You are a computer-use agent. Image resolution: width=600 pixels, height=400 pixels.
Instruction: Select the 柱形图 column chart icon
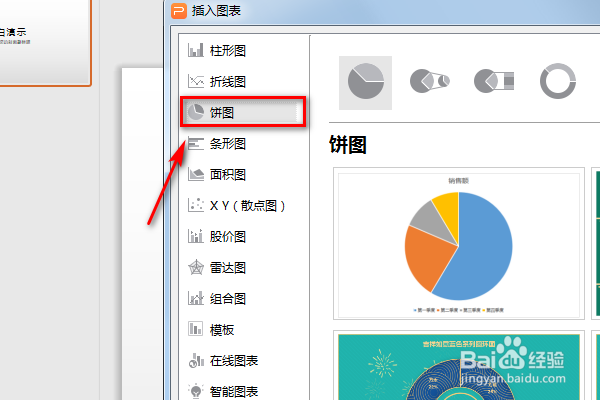(x=196, y=50)
